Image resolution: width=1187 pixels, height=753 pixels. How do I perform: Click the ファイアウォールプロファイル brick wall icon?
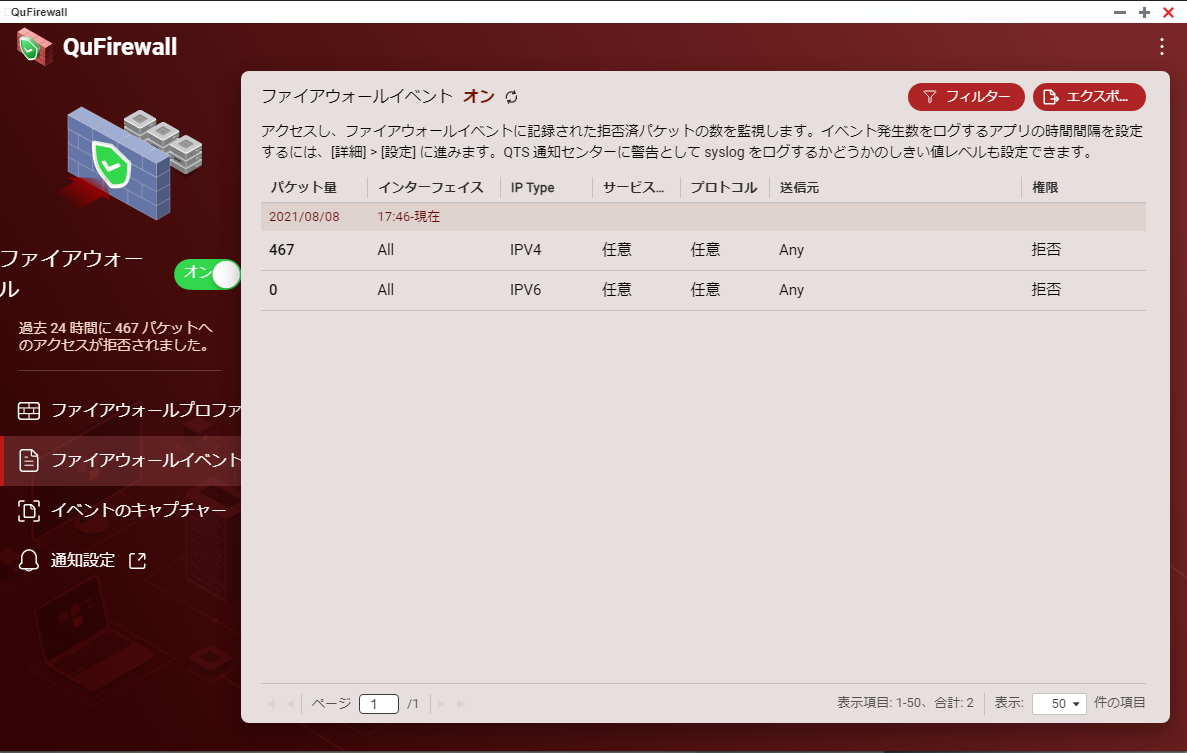tap(29, 410)
